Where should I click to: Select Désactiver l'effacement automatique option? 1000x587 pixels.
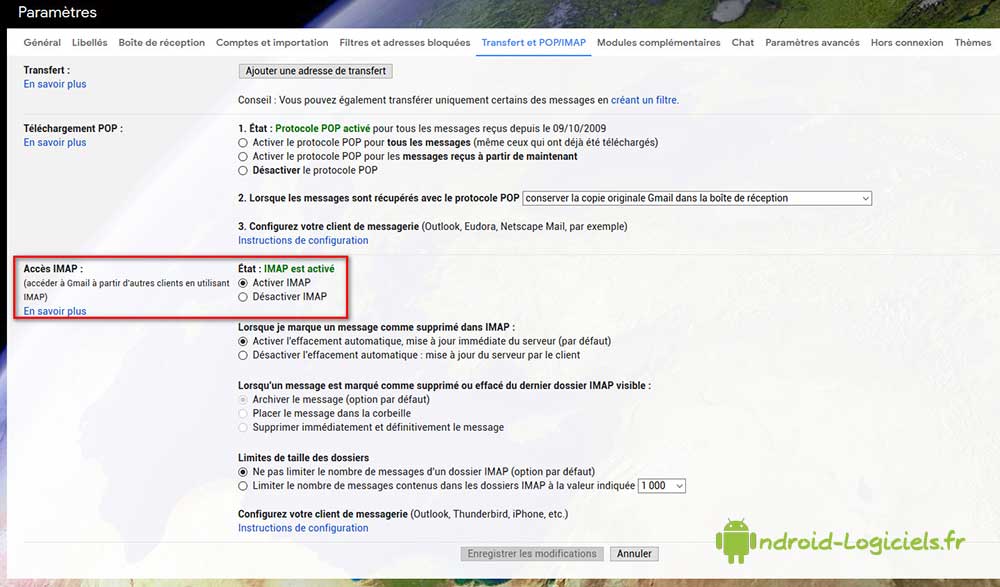tap(243, 355)
